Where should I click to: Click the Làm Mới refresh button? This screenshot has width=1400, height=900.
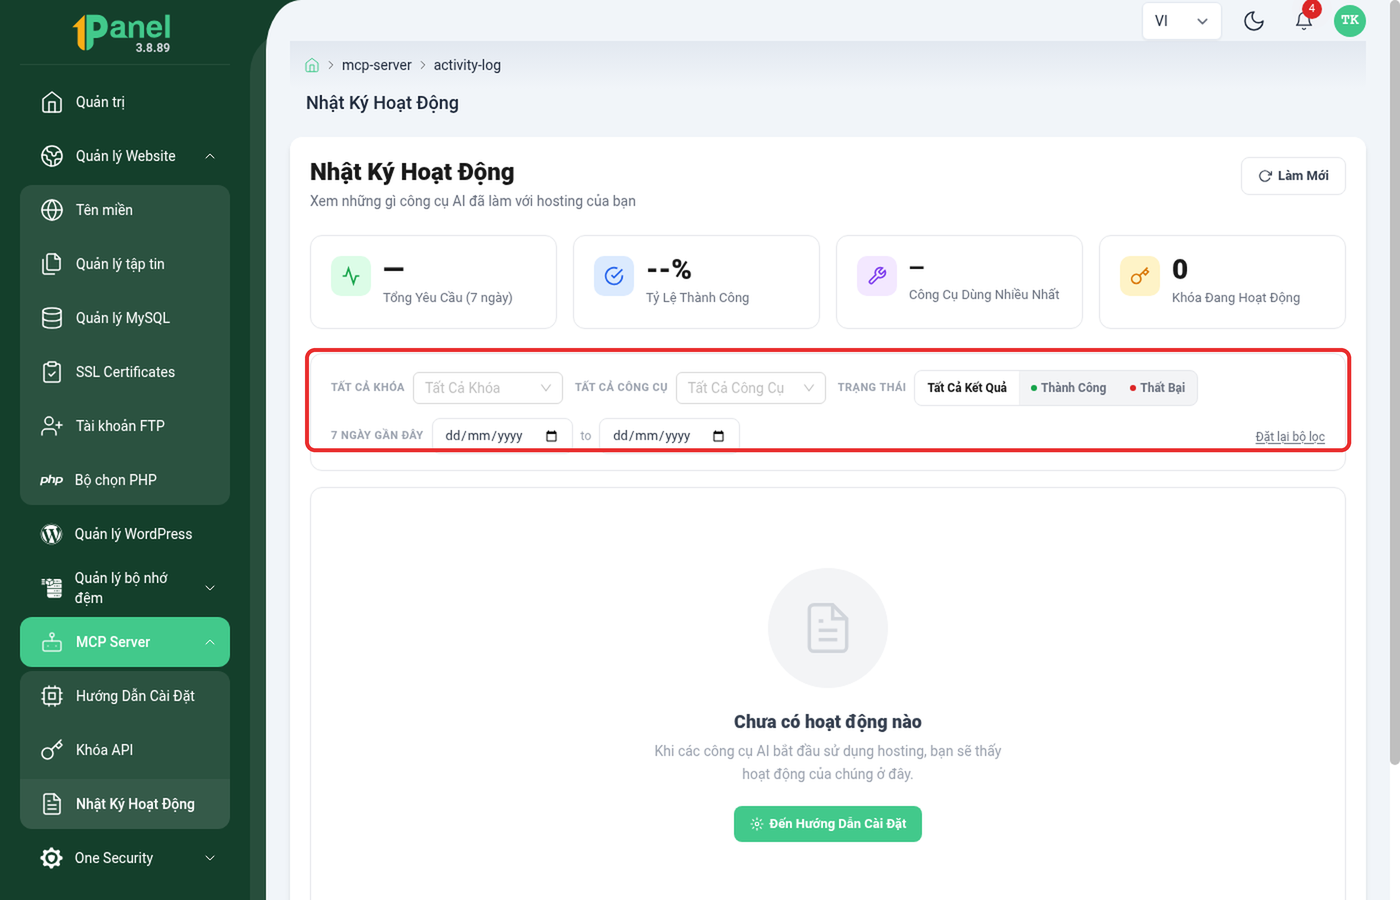[1293, 176]
